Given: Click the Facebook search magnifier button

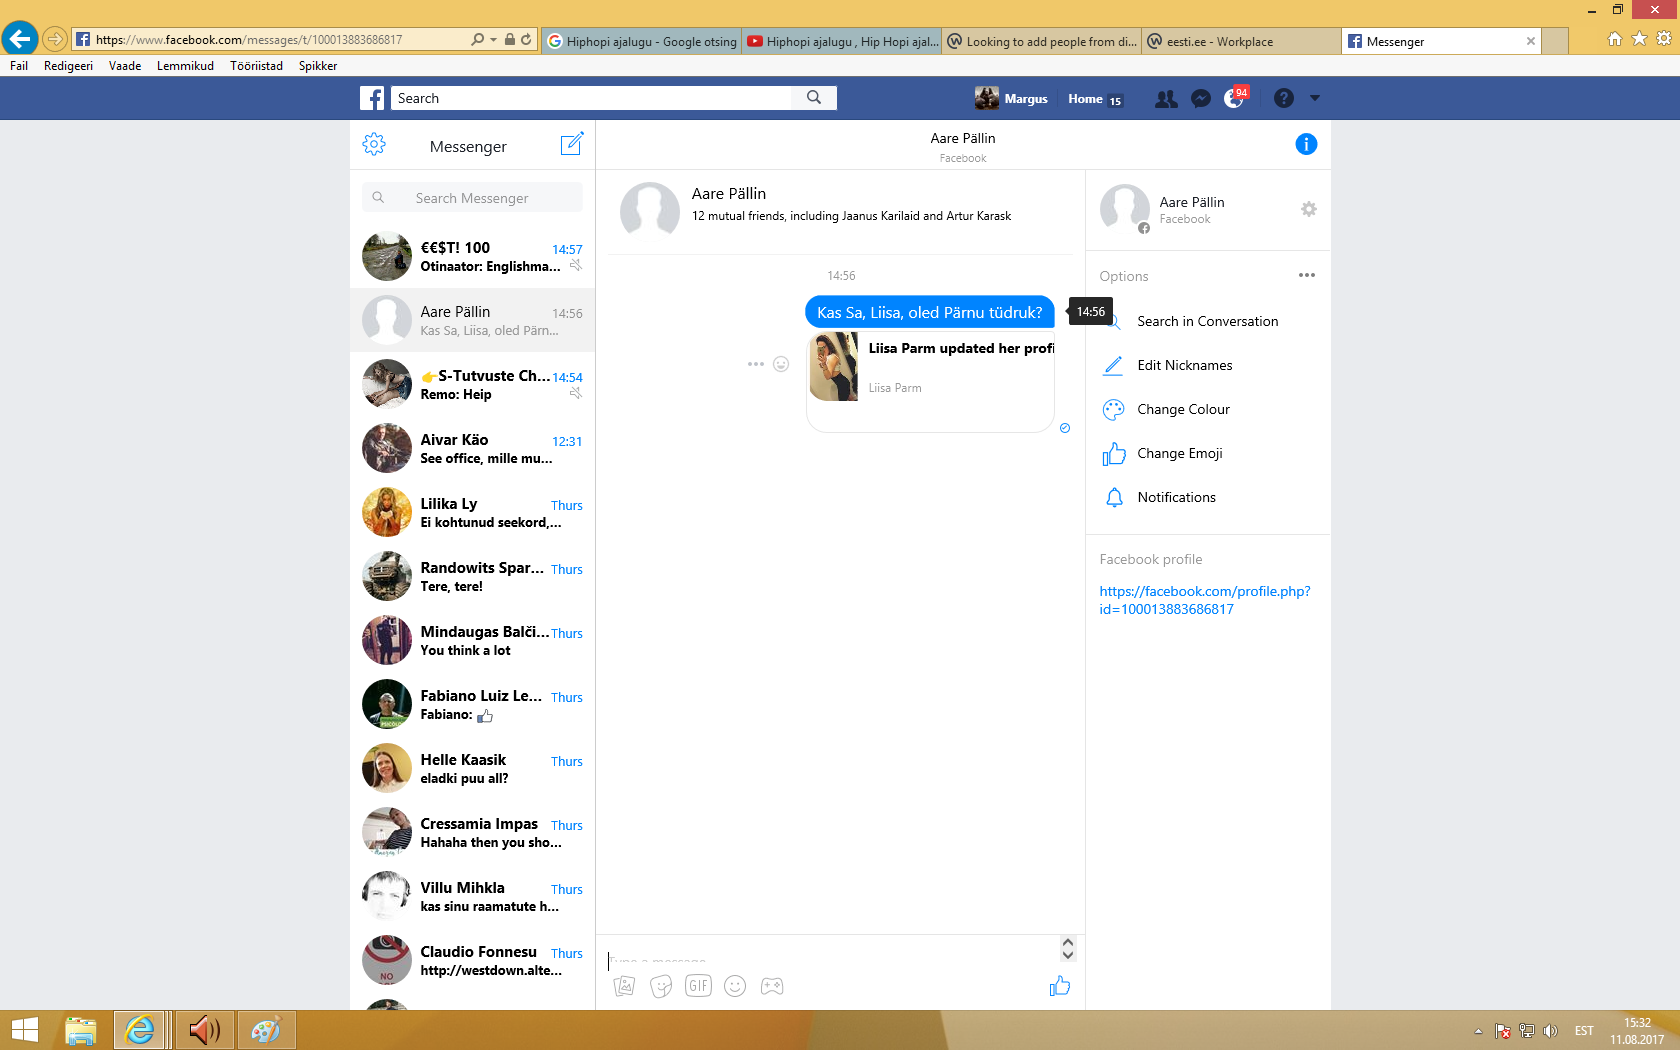Looking at the screenshot, I should pos(814,98).
